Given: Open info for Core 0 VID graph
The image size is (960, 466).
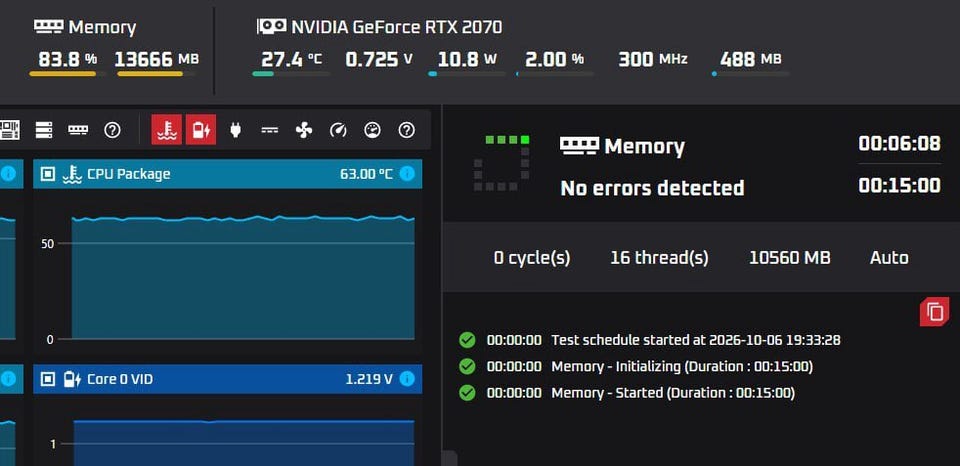Looking at the screenshot, I should [x=407, y=379].
